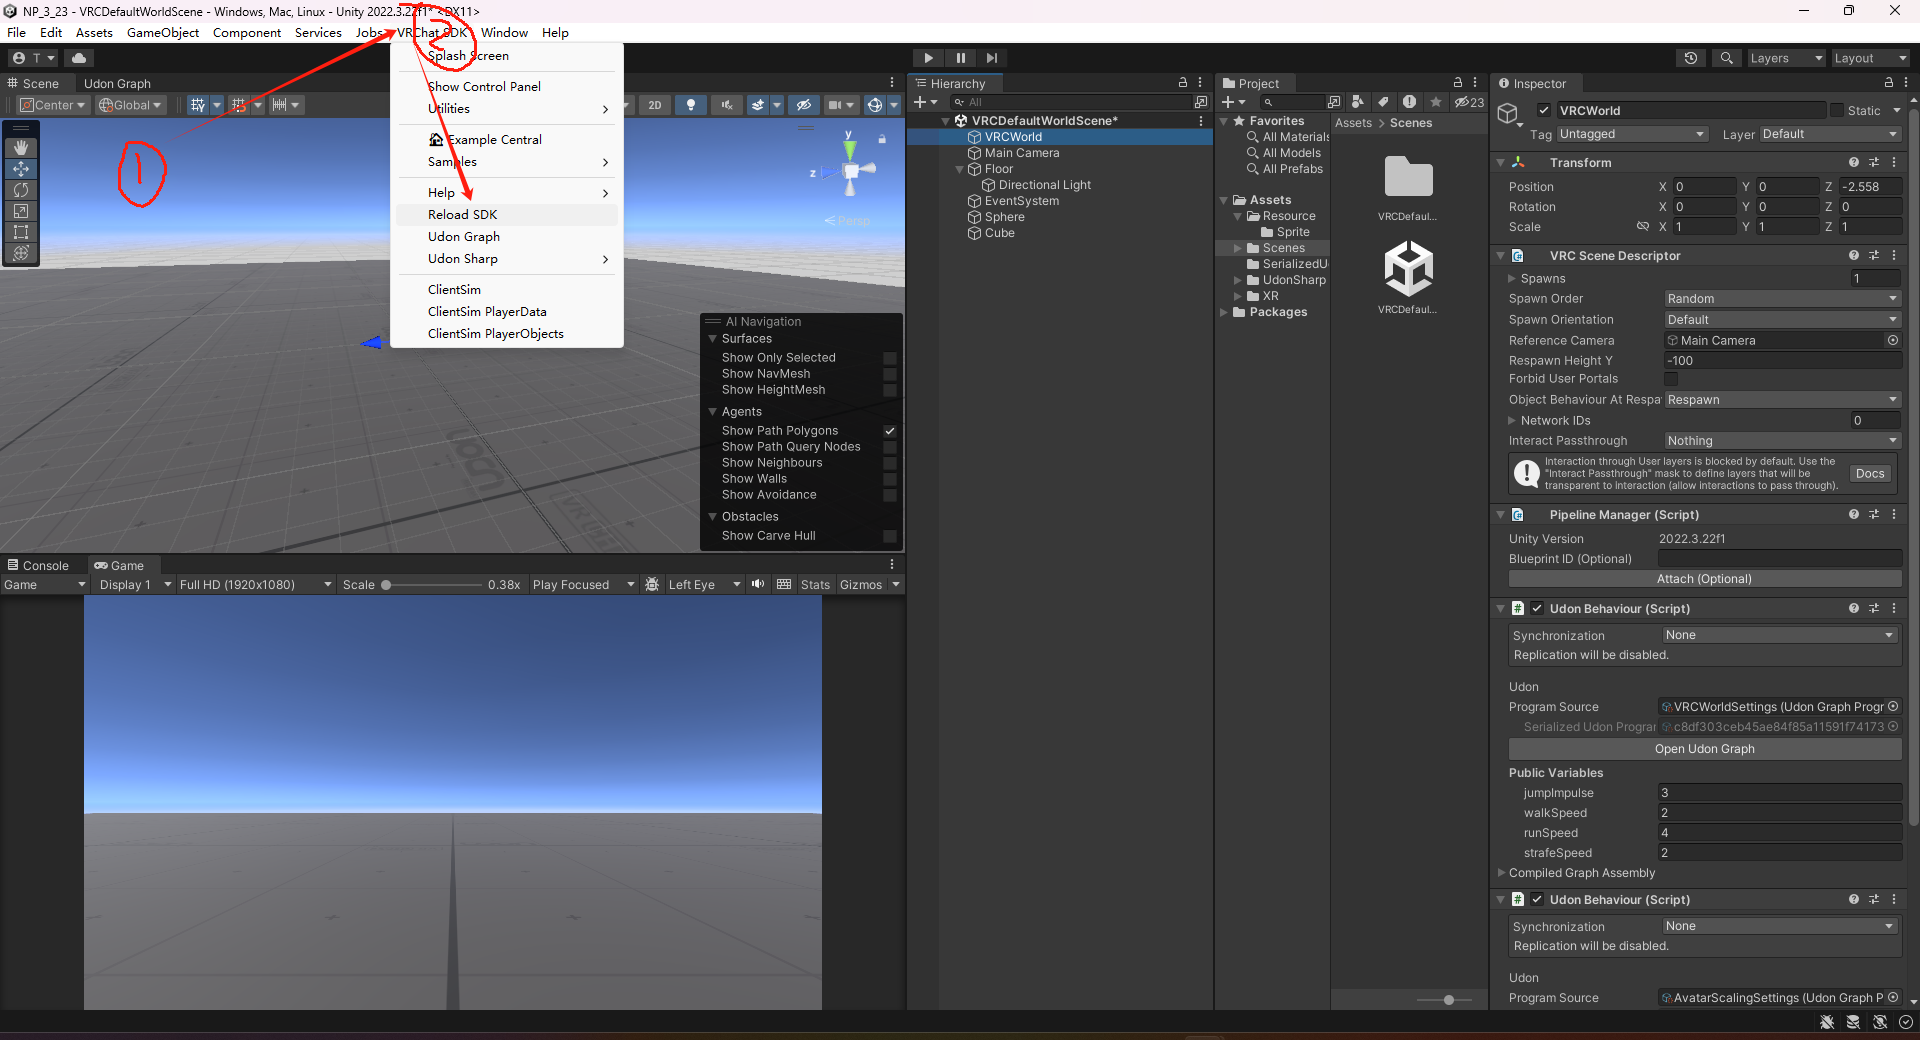Viewport: 1920px width, 1040px height.
Task: Click the Step frame button
Action: coord(992,58)
